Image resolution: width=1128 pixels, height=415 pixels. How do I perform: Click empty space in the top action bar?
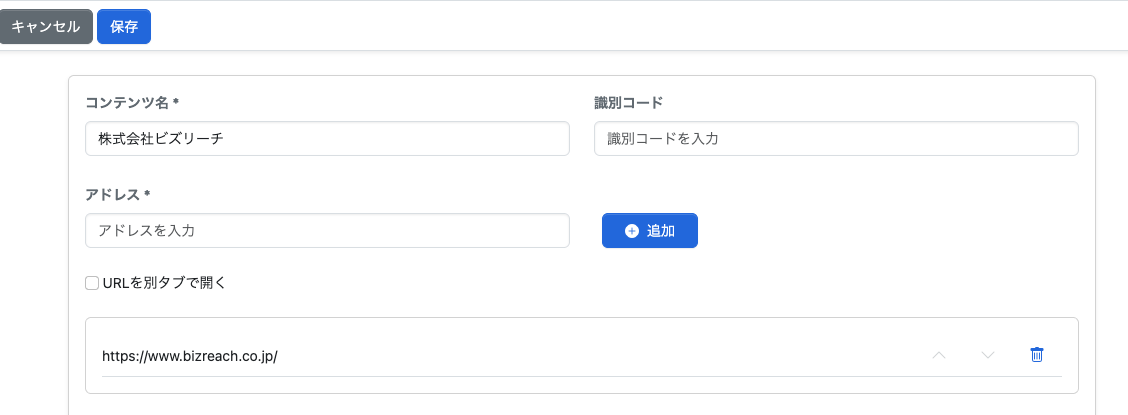[633, 26]
